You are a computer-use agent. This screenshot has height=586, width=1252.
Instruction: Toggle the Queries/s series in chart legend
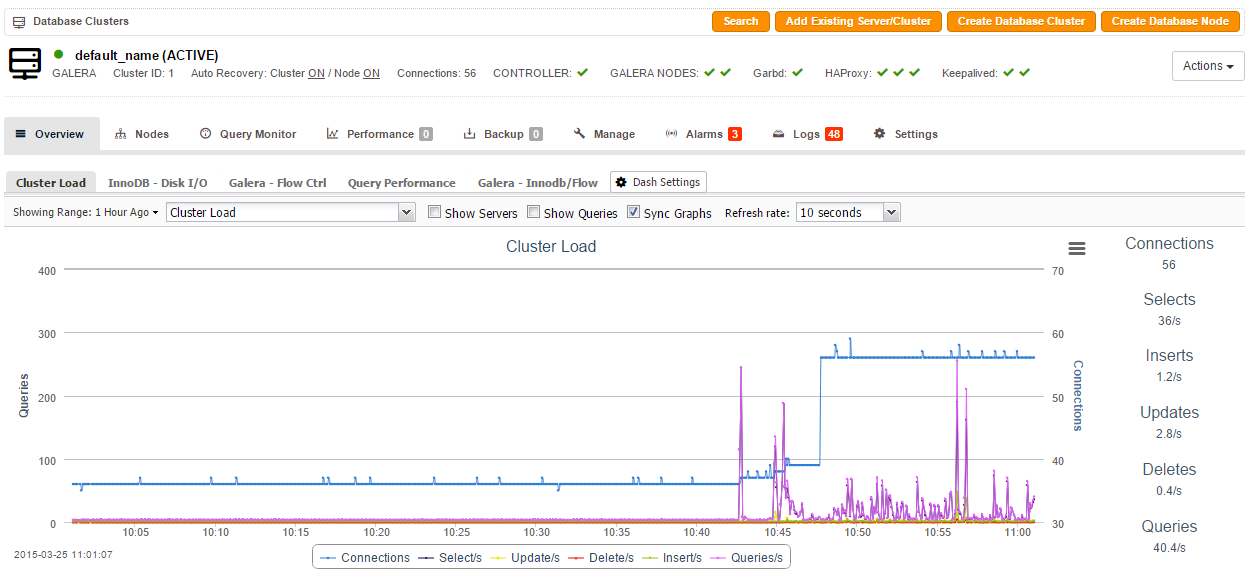point(748,558)
